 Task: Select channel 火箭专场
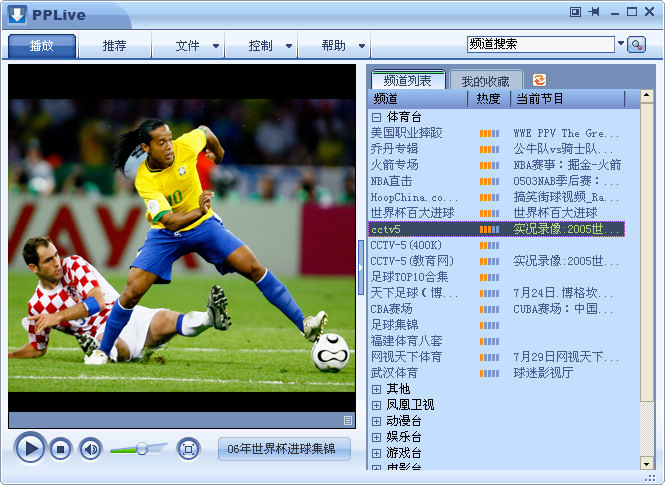(x=394, y=165)
